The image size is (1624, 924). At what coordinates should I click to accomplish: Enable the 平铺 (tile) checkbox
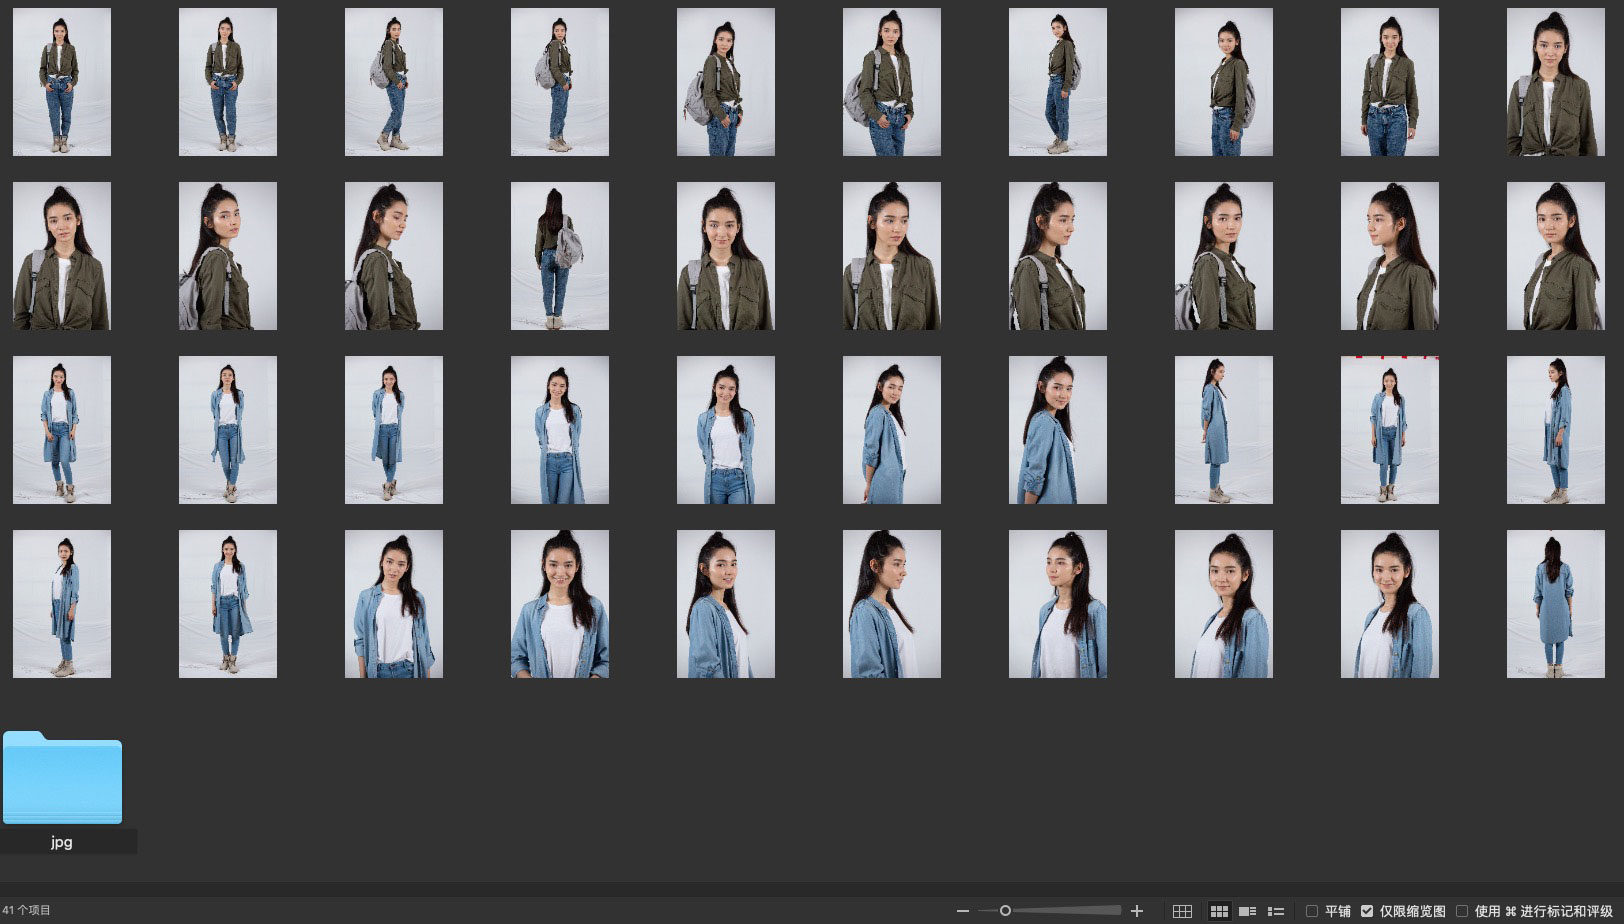coord(1312,911)
